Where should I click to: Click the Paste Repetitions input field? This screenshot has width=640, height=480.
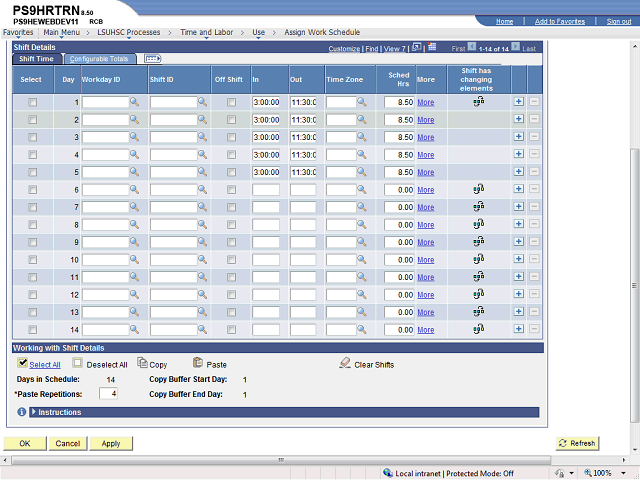108,394
